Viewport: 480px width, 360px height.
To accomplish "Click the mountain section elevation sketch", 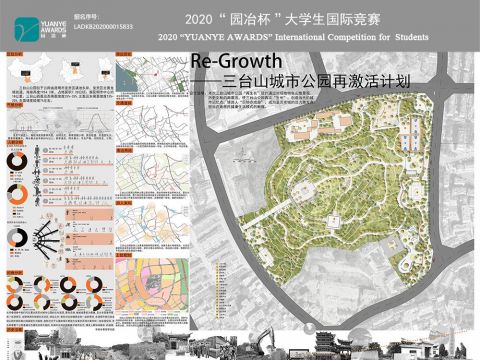I will point(60,120).
